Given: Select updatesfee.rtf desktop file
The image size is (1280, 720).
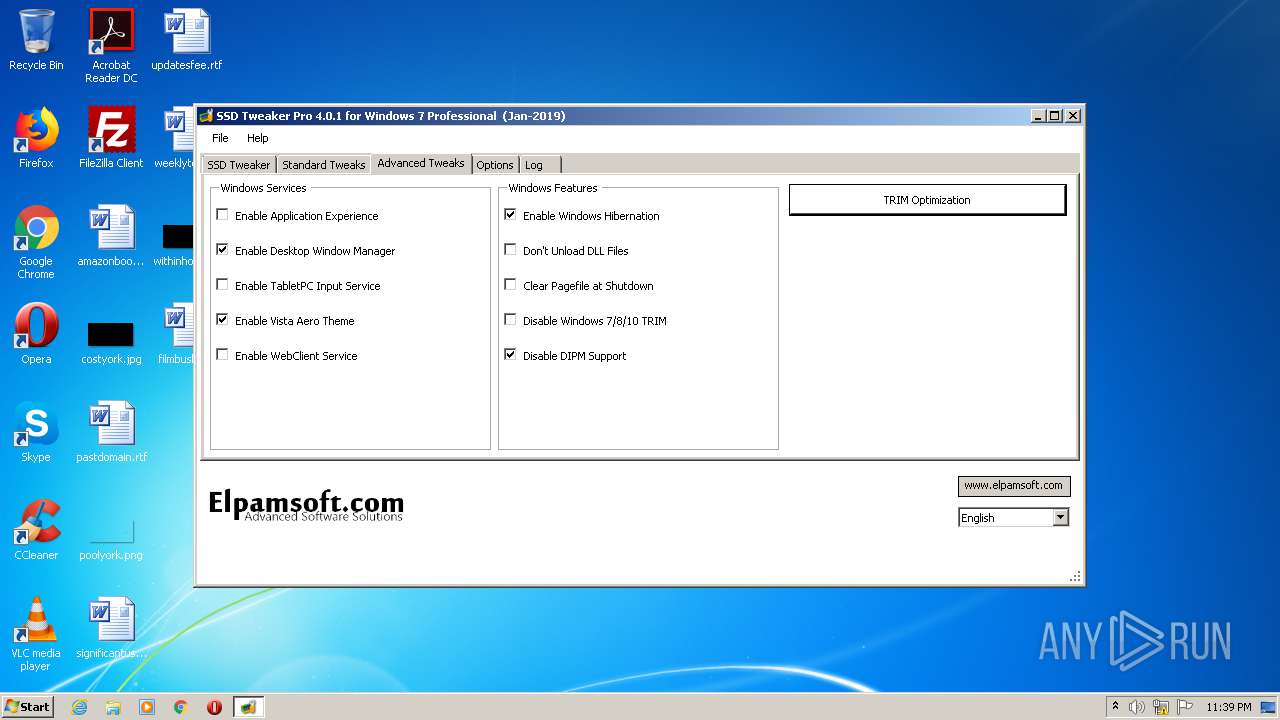Looking at the screenshot, I should coord(187,40).
